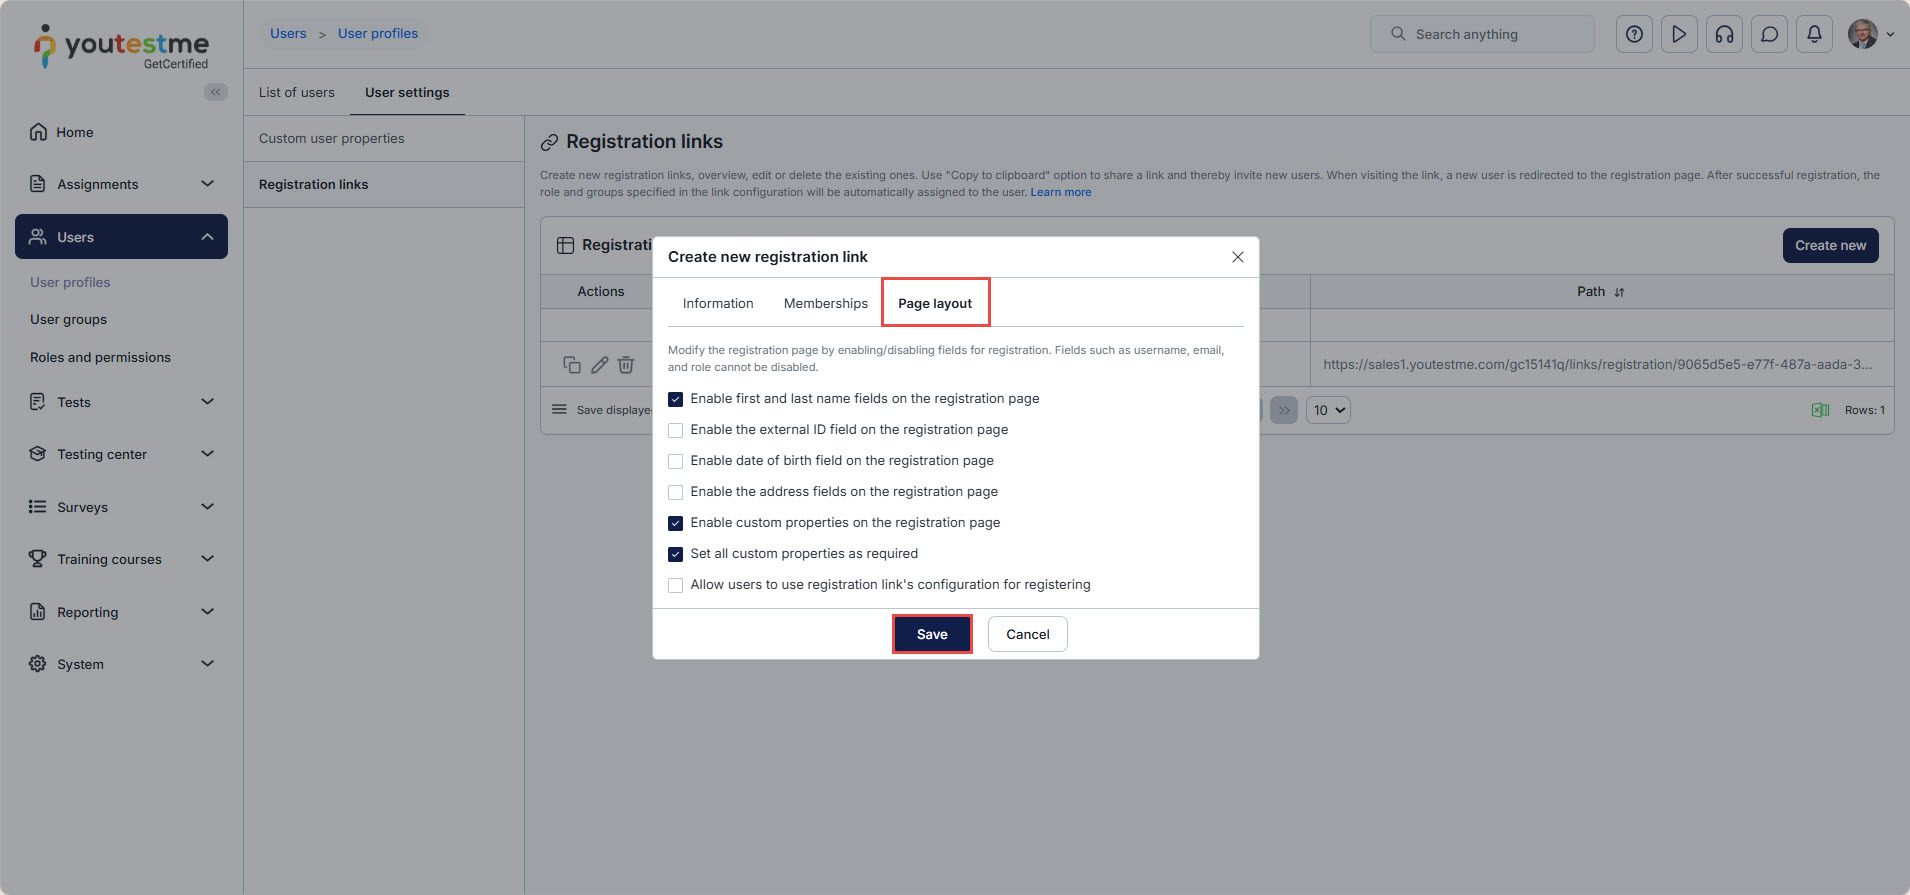Screen dimensions: 1910x895
Task: Click the copy to clipboard icon
Action: pyautogui.click(x=572, y=365)
